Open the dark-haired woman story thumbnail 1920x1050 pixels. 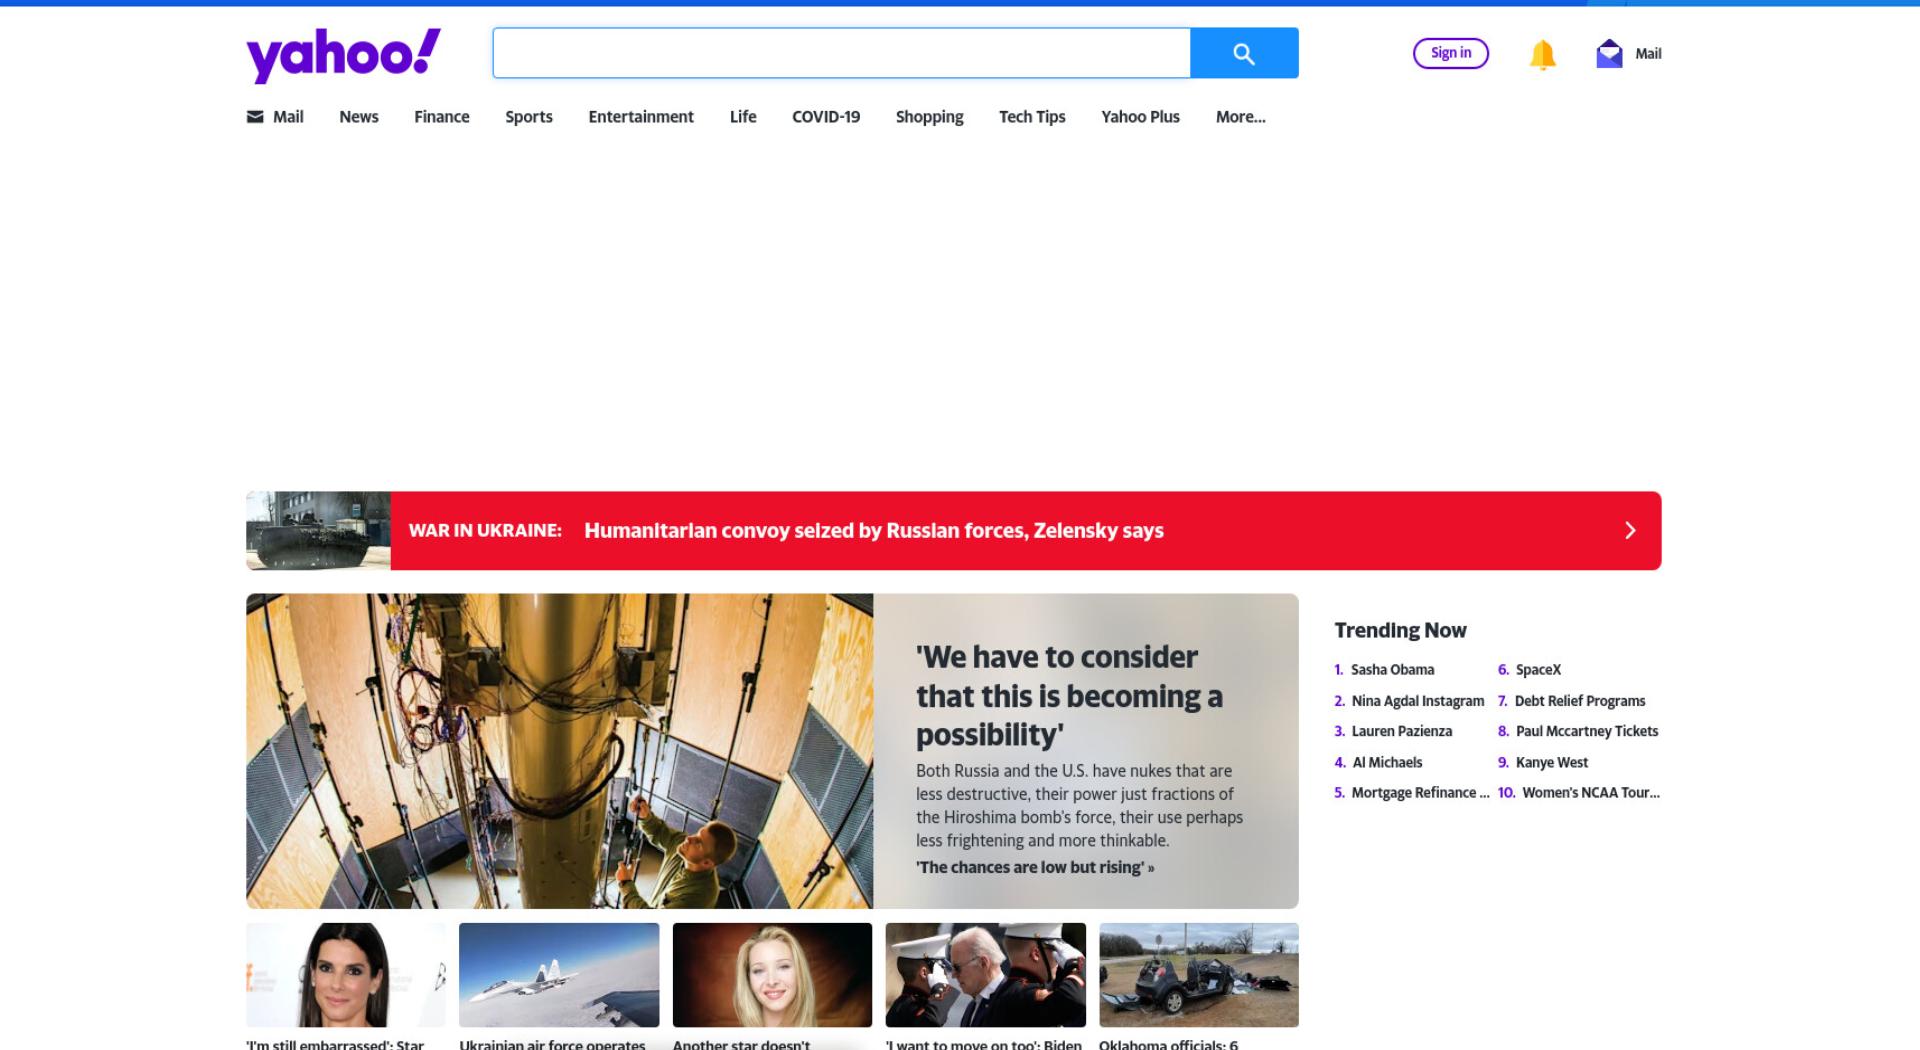(x=346, y=975)
